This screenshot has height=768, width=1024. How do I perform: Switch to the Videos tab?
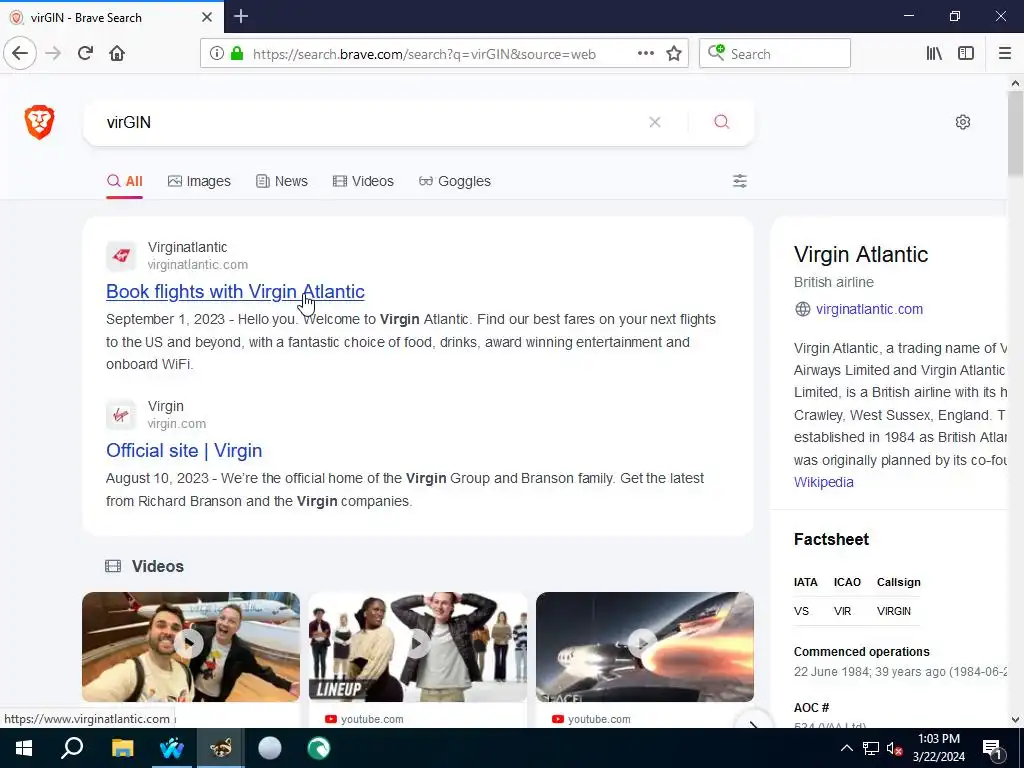pos(363,181)
